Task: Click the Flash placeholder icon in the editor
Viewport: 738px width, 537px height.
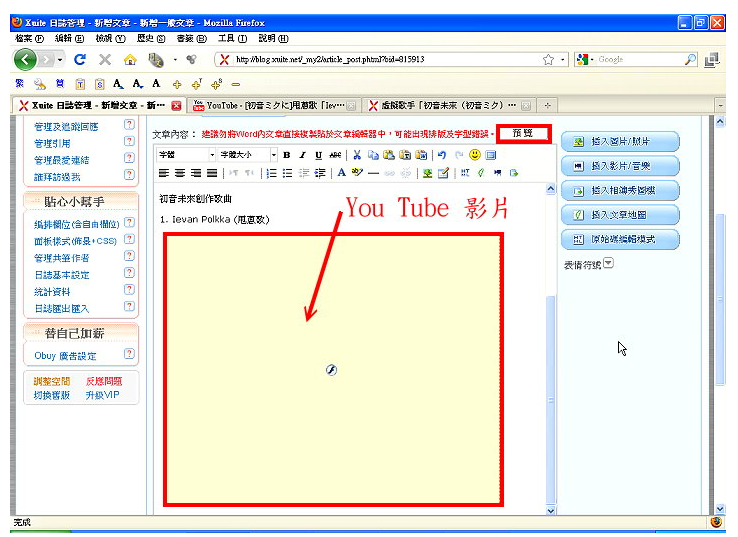Action: [x=331, y=370]
